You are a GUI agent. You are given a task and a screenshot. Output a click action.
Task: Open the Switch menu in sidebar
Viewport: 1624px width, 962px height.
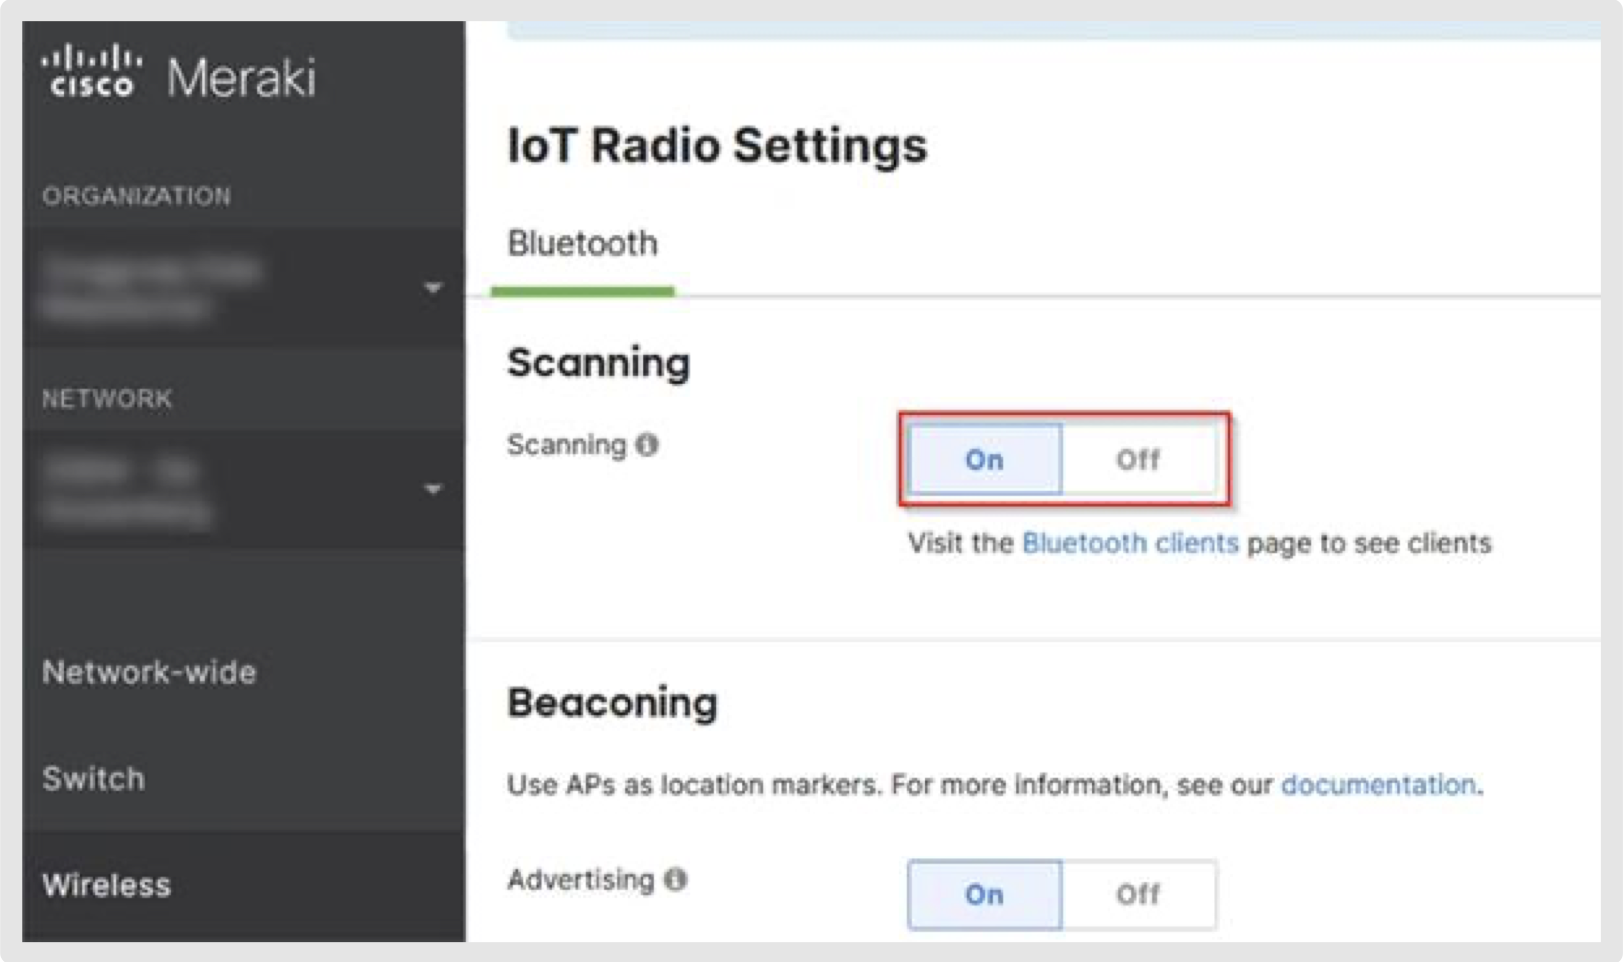(93, 779)
